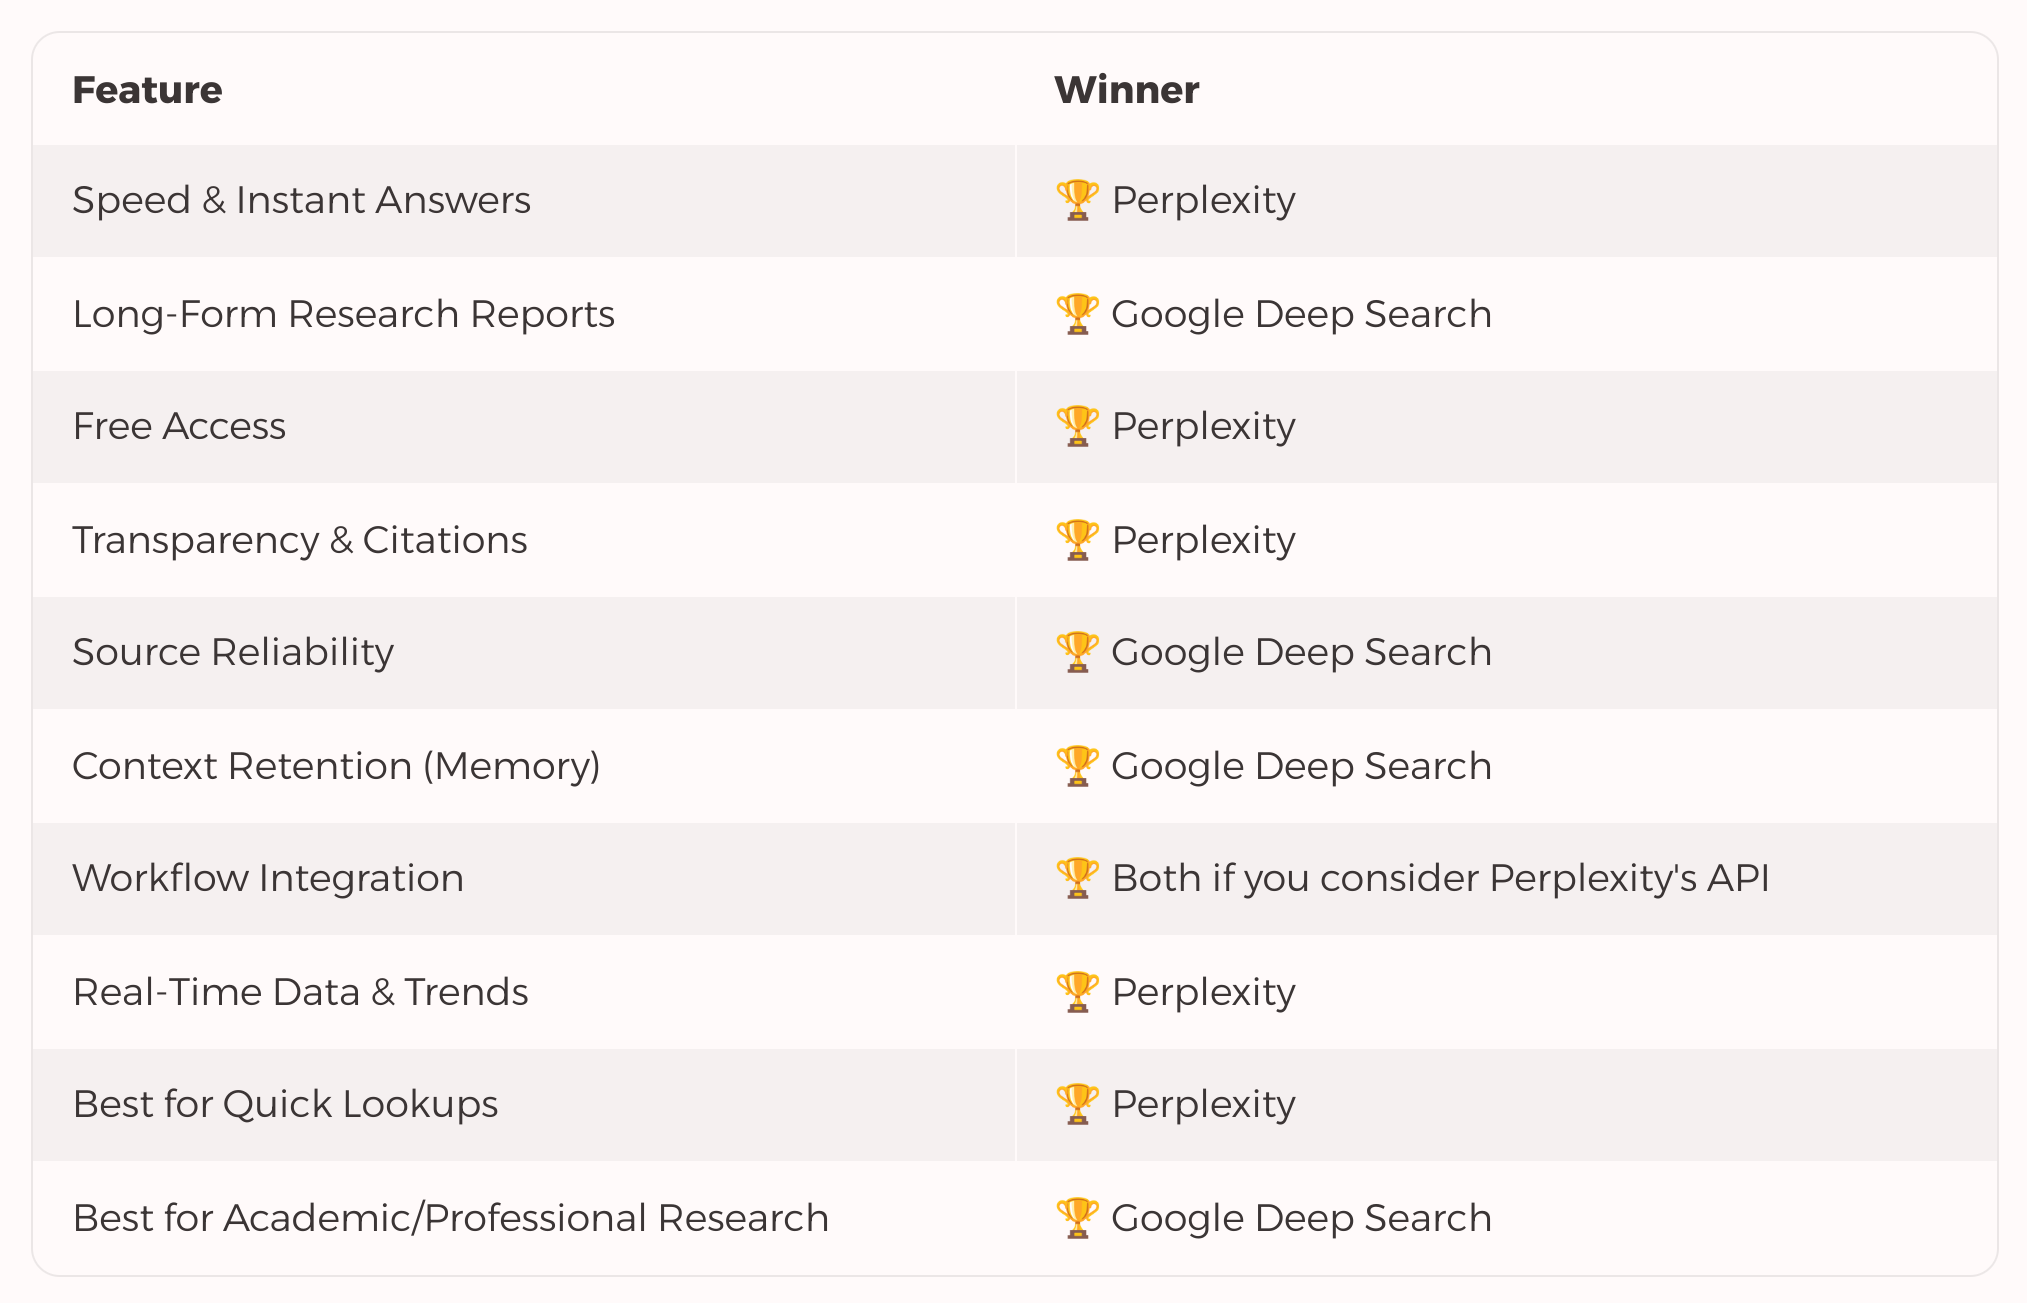Click the Context Retention (Memory) cell

[x=524, y=766]
